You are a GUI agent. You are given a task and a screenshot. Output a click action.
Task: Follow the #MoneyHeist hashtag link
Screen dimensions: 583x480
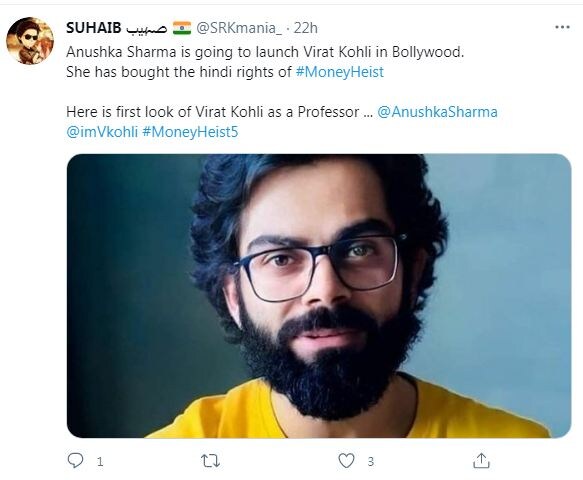click(339, 72)
